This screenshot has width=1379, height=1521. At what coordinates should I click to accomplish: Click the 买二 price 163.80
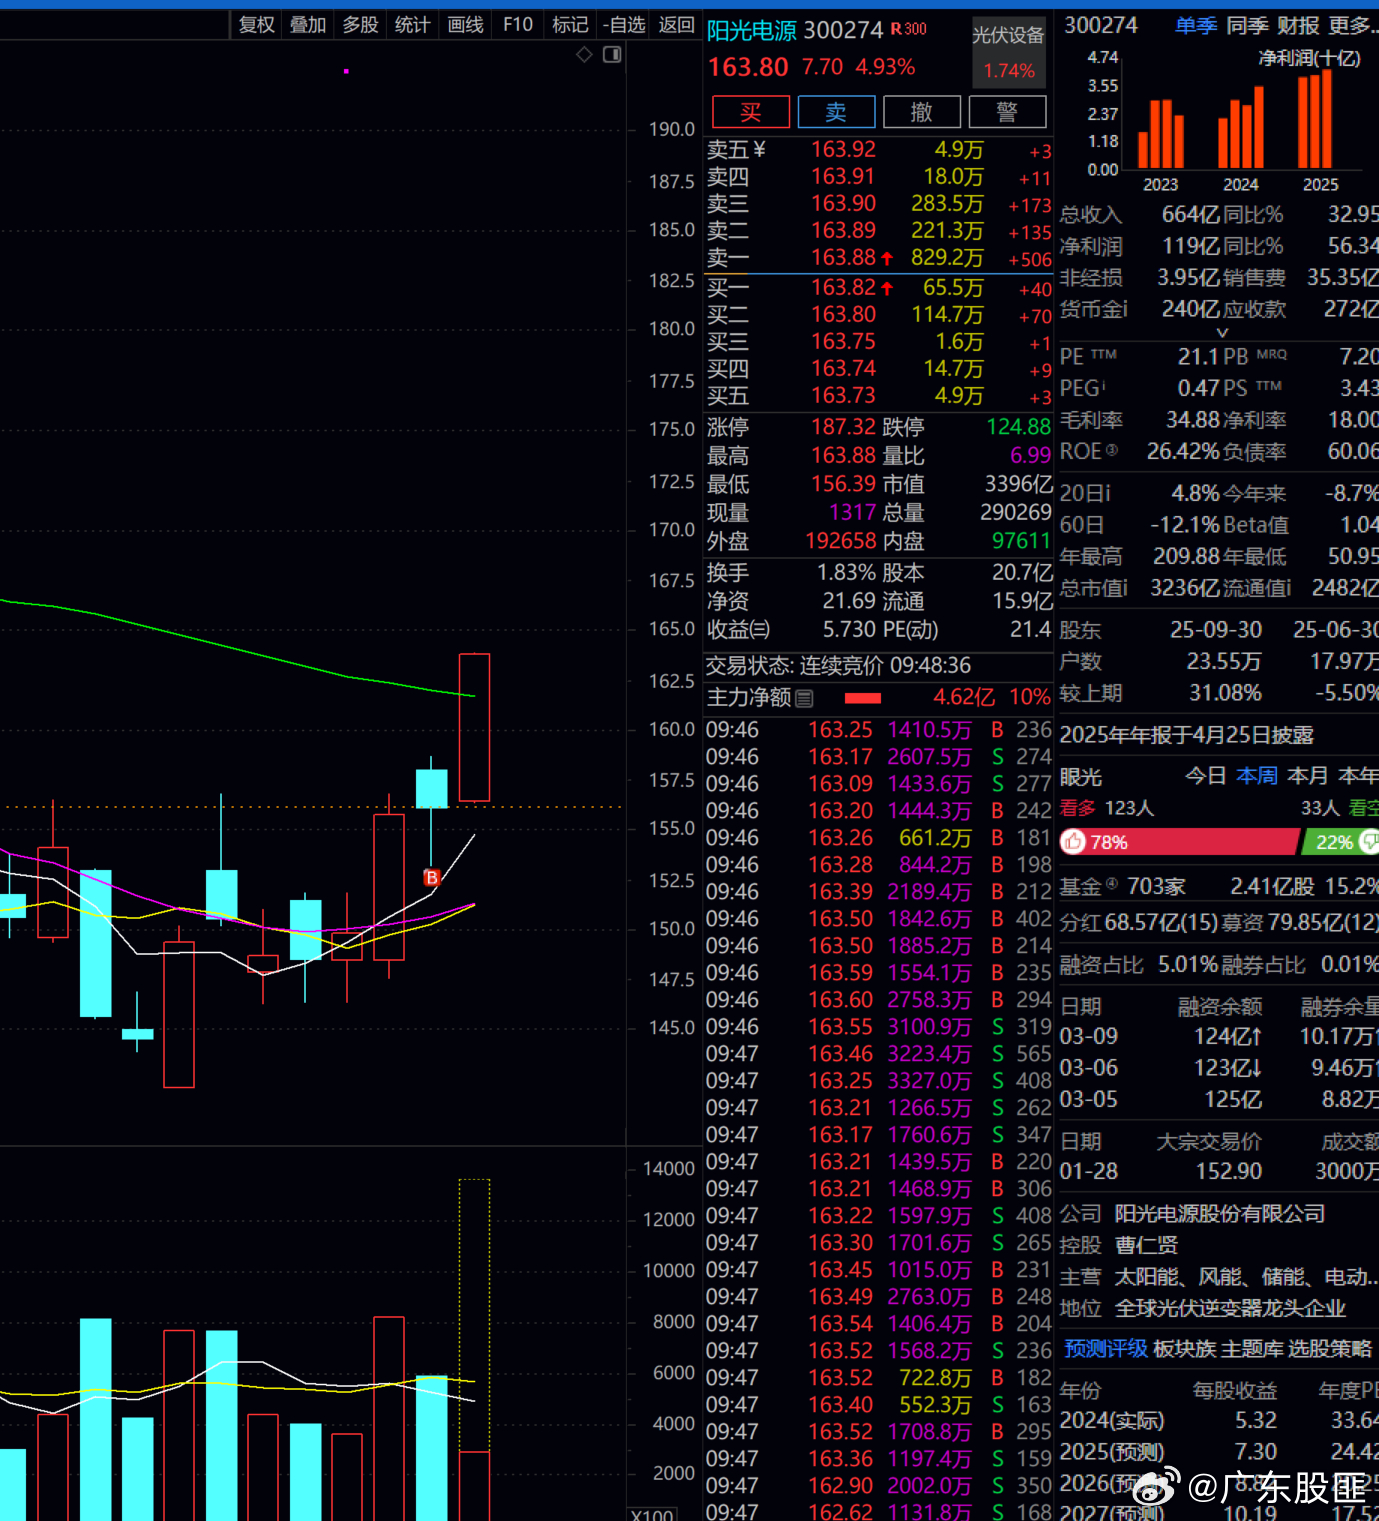(x=843, y=315)
